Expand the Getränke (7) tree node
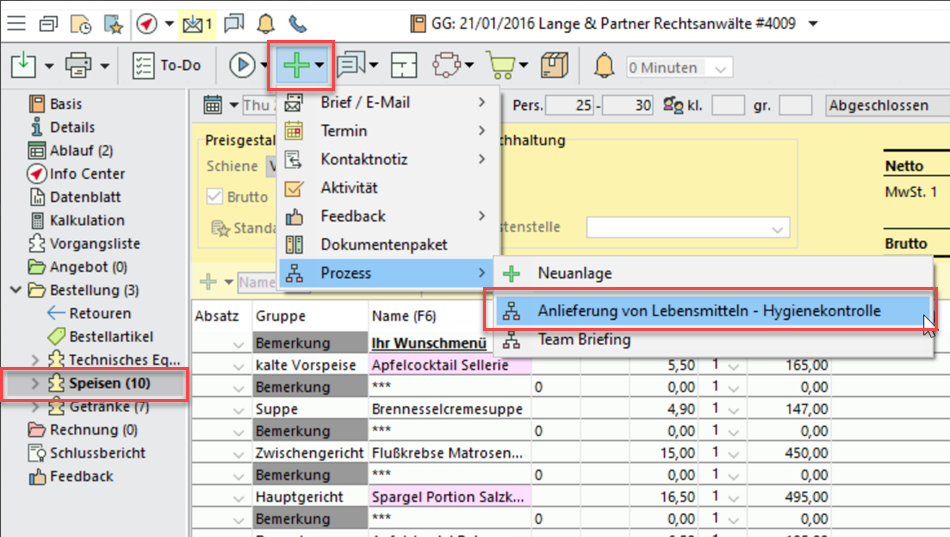 coord(37,407)
